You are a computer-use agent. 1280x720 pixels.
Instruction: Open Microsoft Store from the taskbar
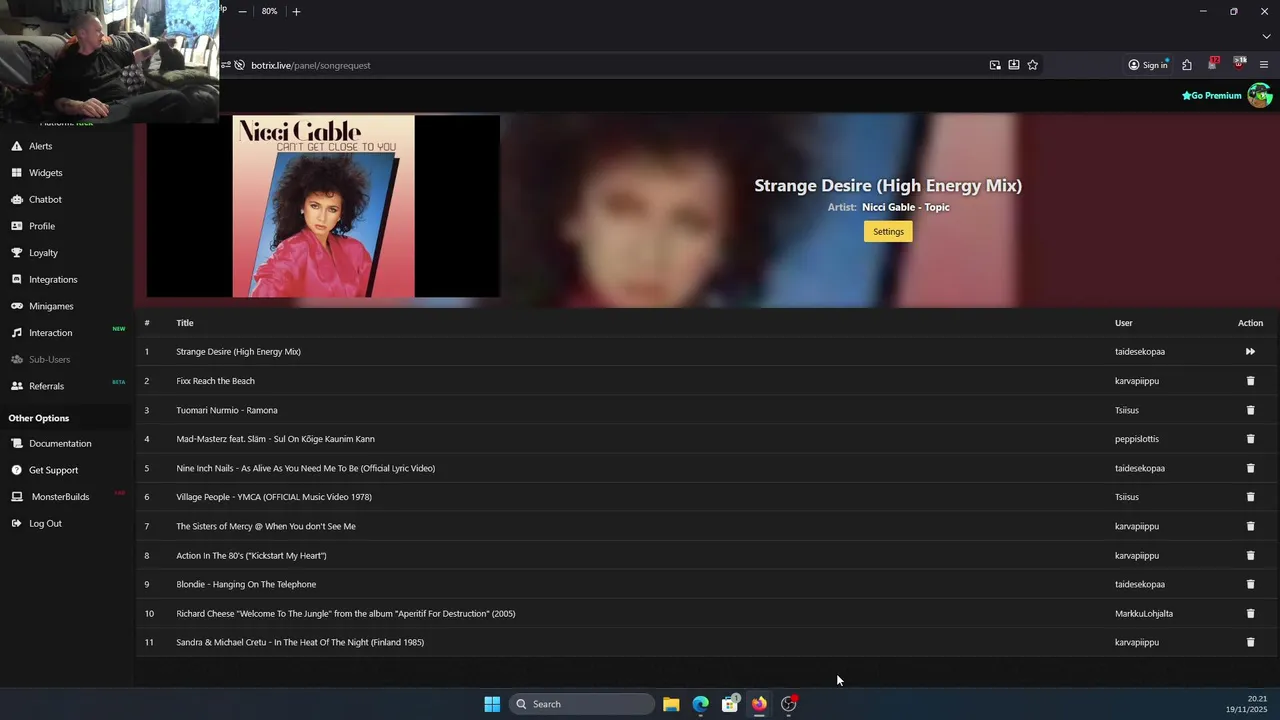click(730, 704)
